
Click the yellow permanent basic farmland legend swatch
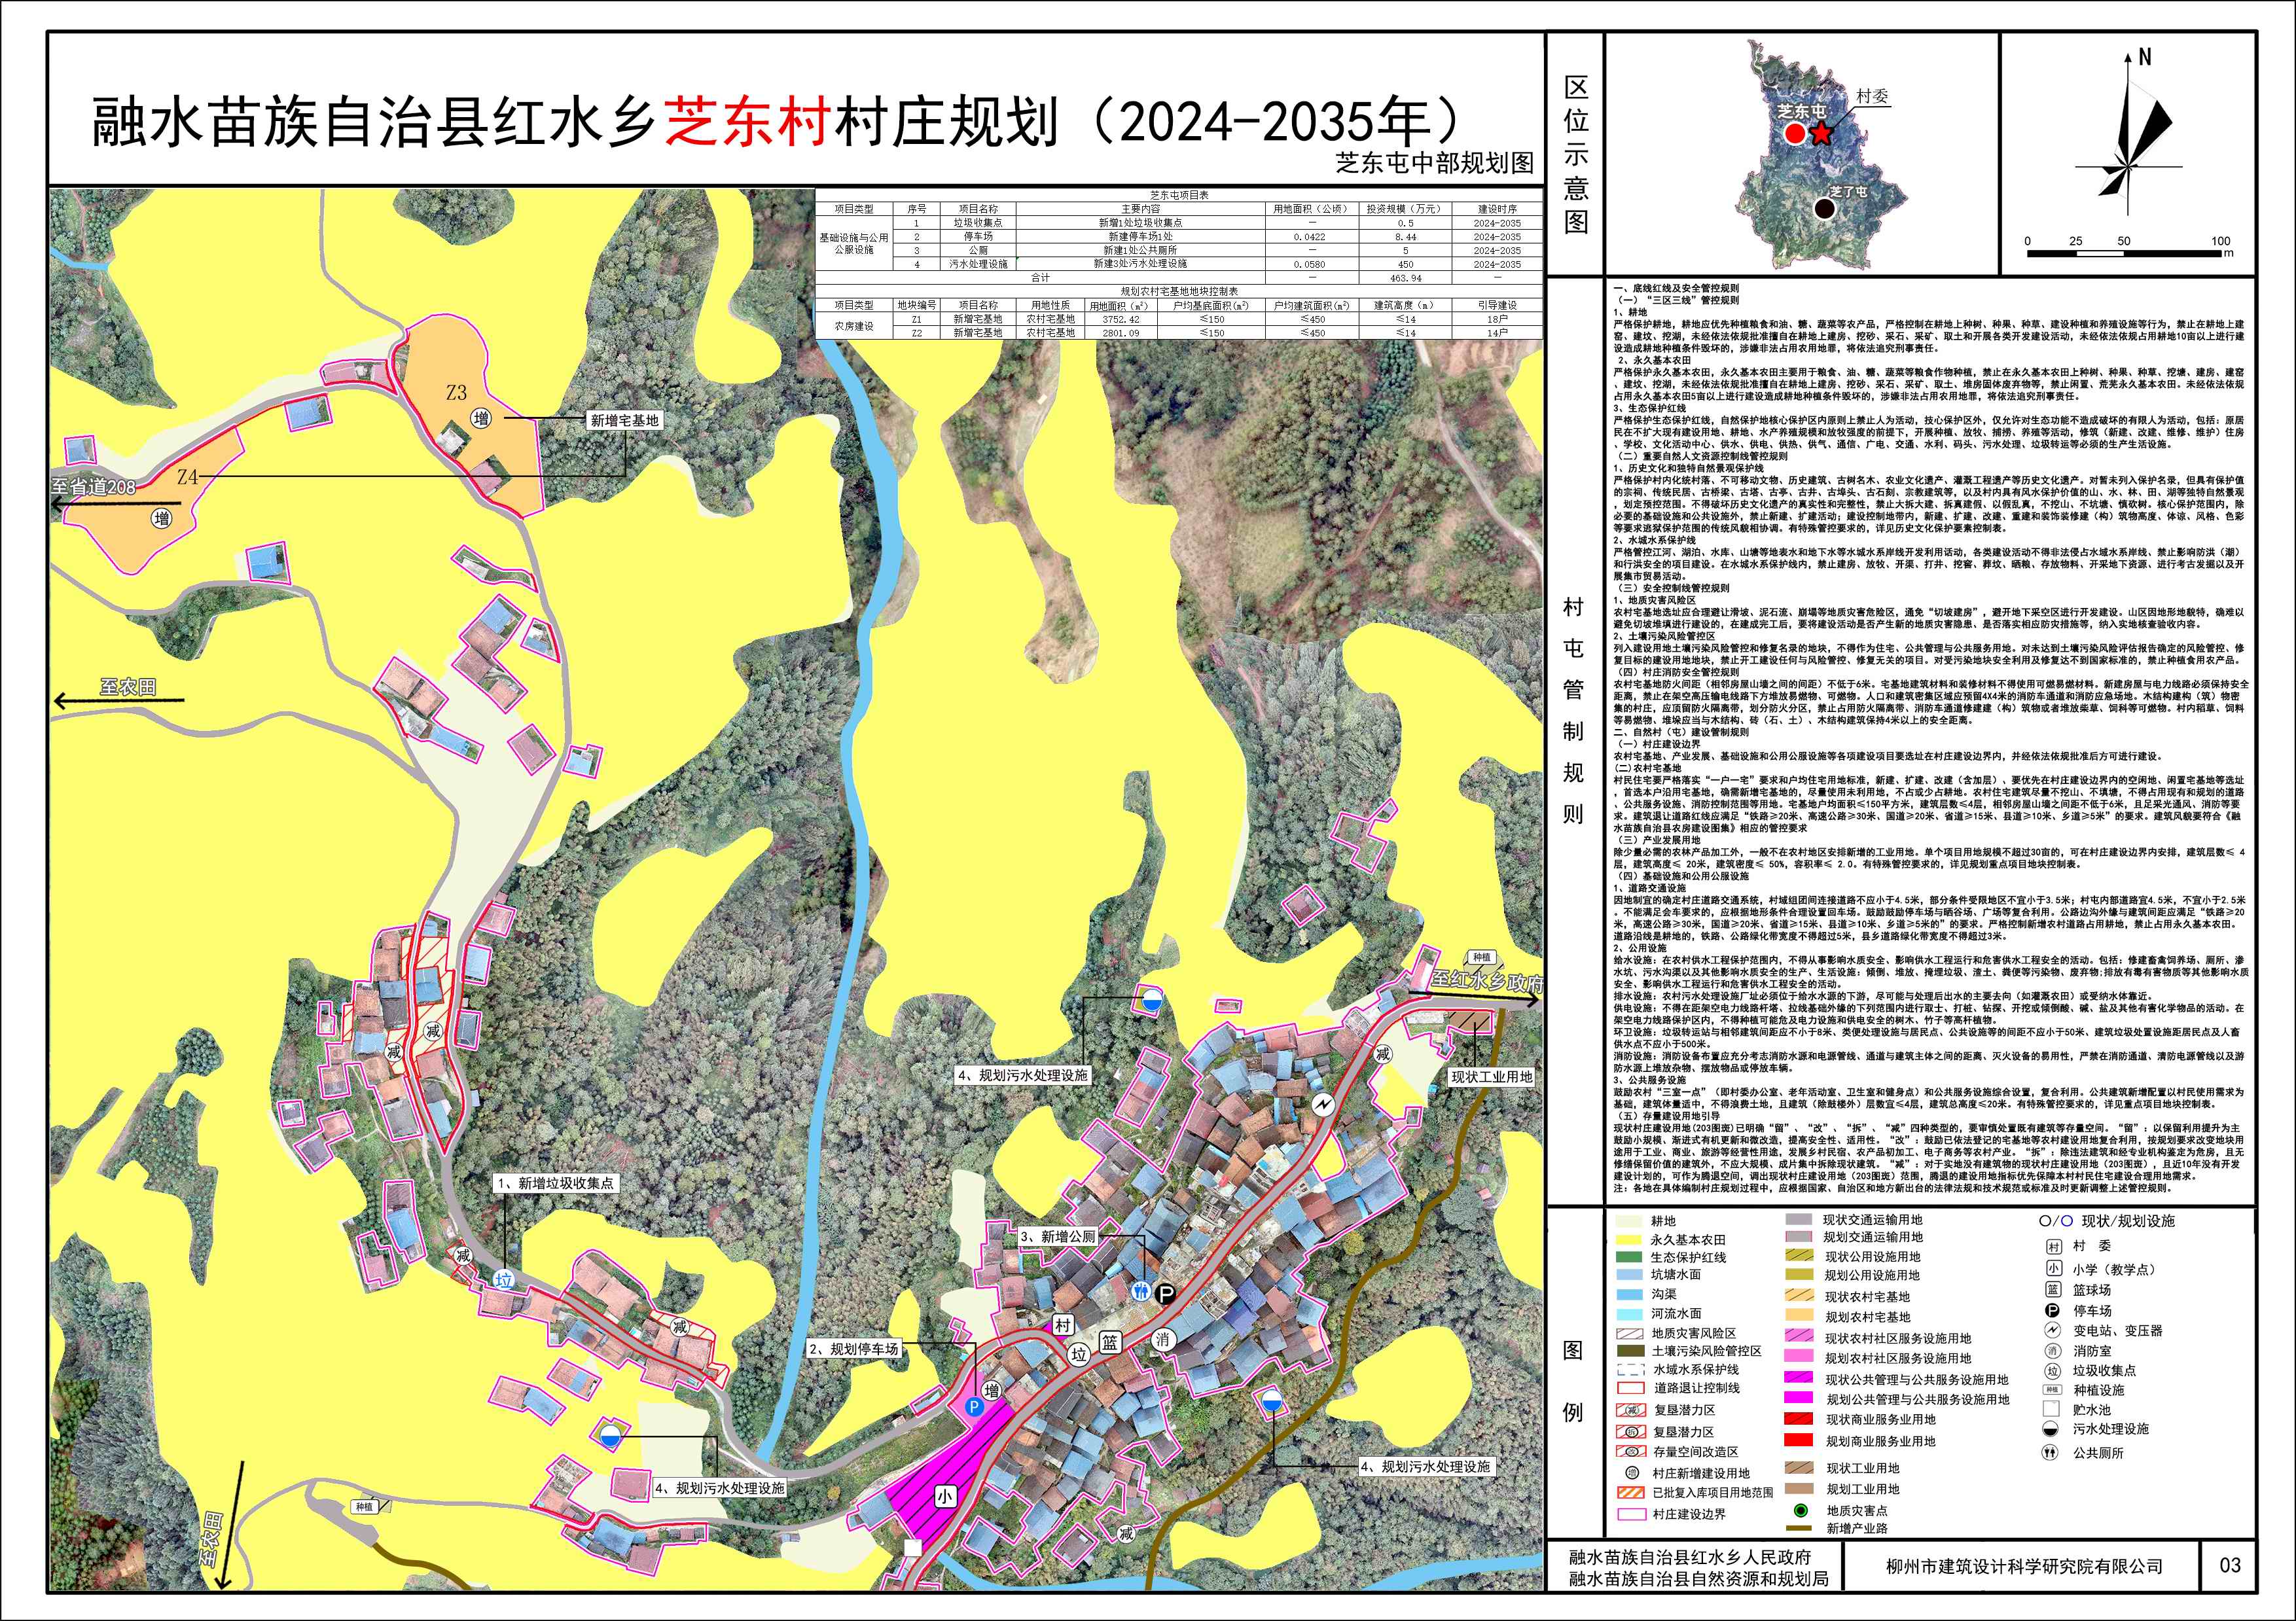1629,1239
